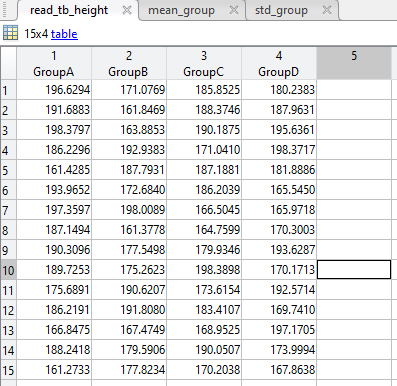Screen dimensions: 397x386
Task: Click cell with value 164.7599
Action: click(x=204, y=230)
